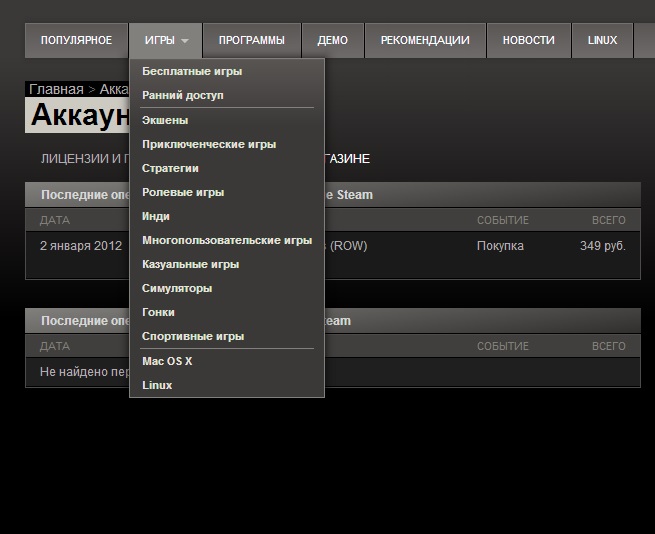Open the НОВОСТИ tab
Image resolution: width=655 pixels, height=534 pixels.
tap(528, 41)
